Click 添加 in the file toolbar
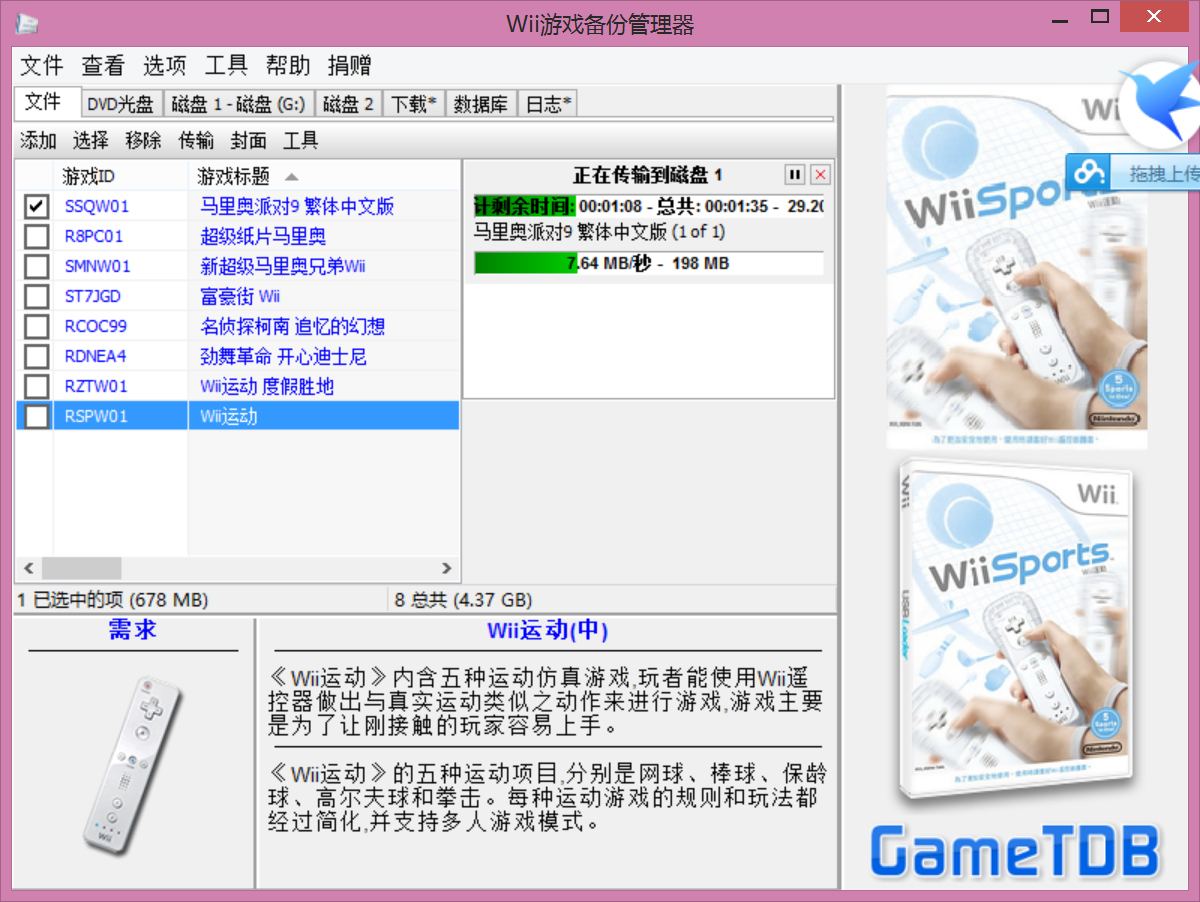 coord(39,141)
